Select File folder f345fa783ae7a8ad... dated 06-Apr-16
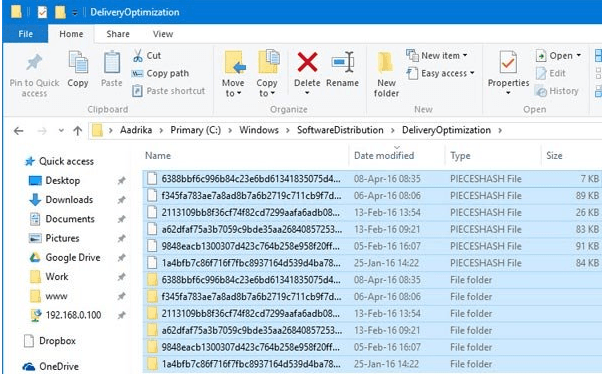The height and width of the screenshot is (374, 602). [372, 297]
